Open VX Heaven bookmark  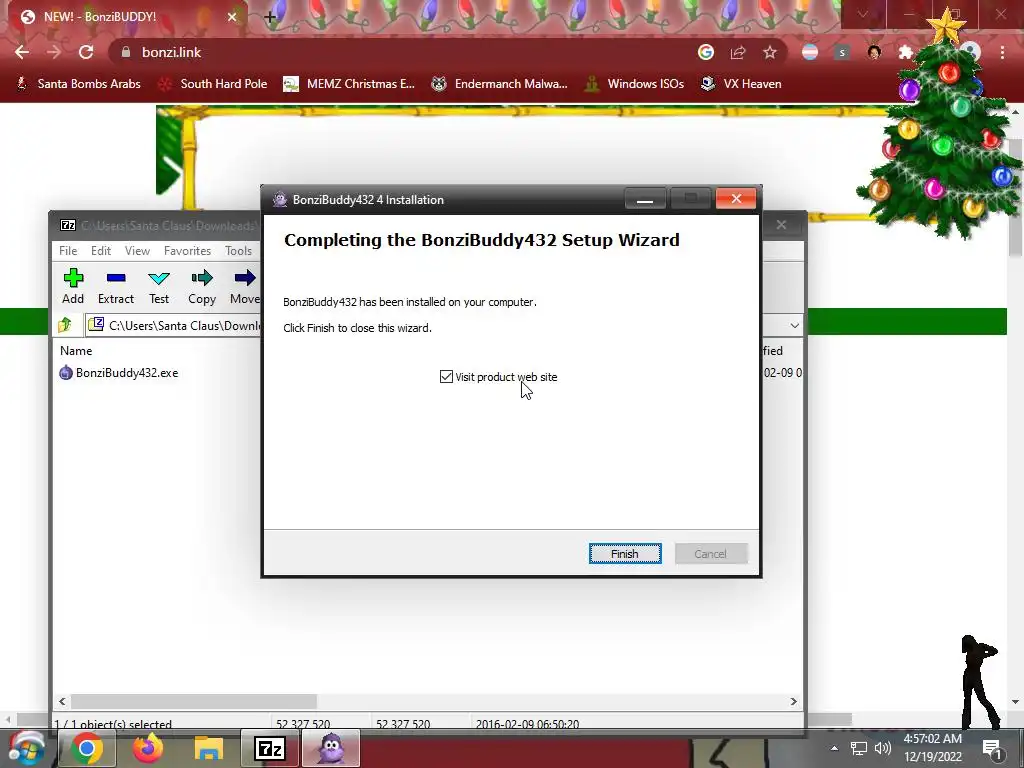click(741, 84)
